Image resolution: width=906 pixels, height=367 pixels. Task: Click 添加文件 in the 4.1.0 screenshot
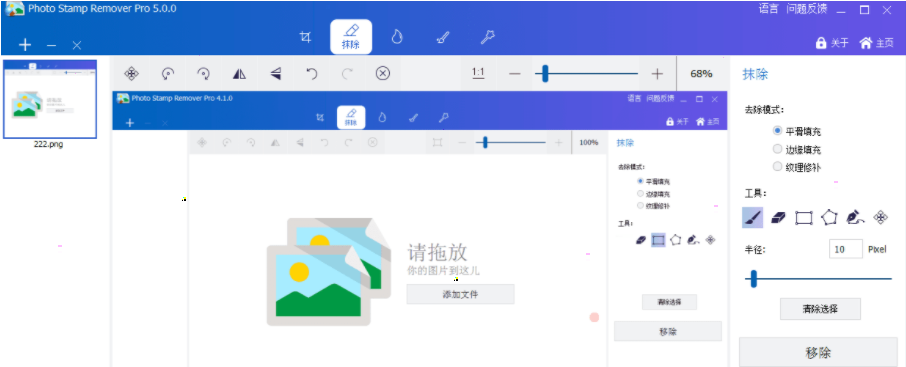pyautogui.click(x=461, y=294)
